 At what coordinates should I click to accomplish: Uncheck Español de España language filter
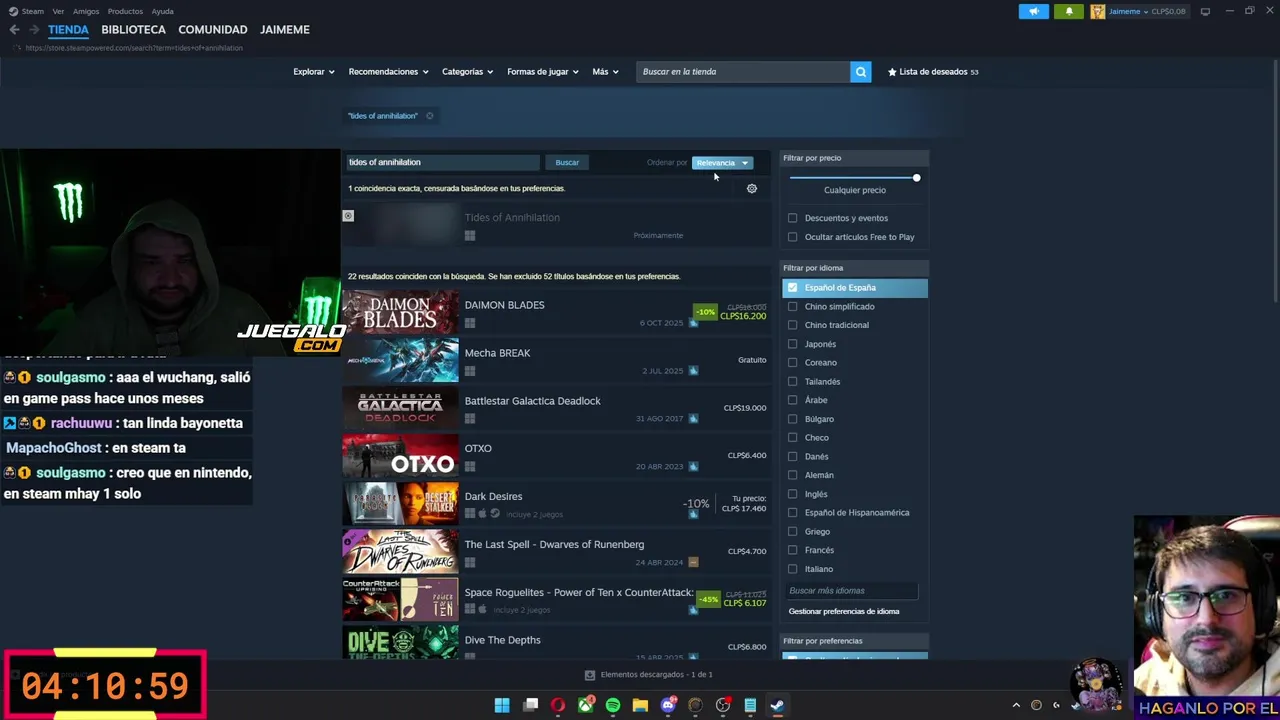(793, 288)
